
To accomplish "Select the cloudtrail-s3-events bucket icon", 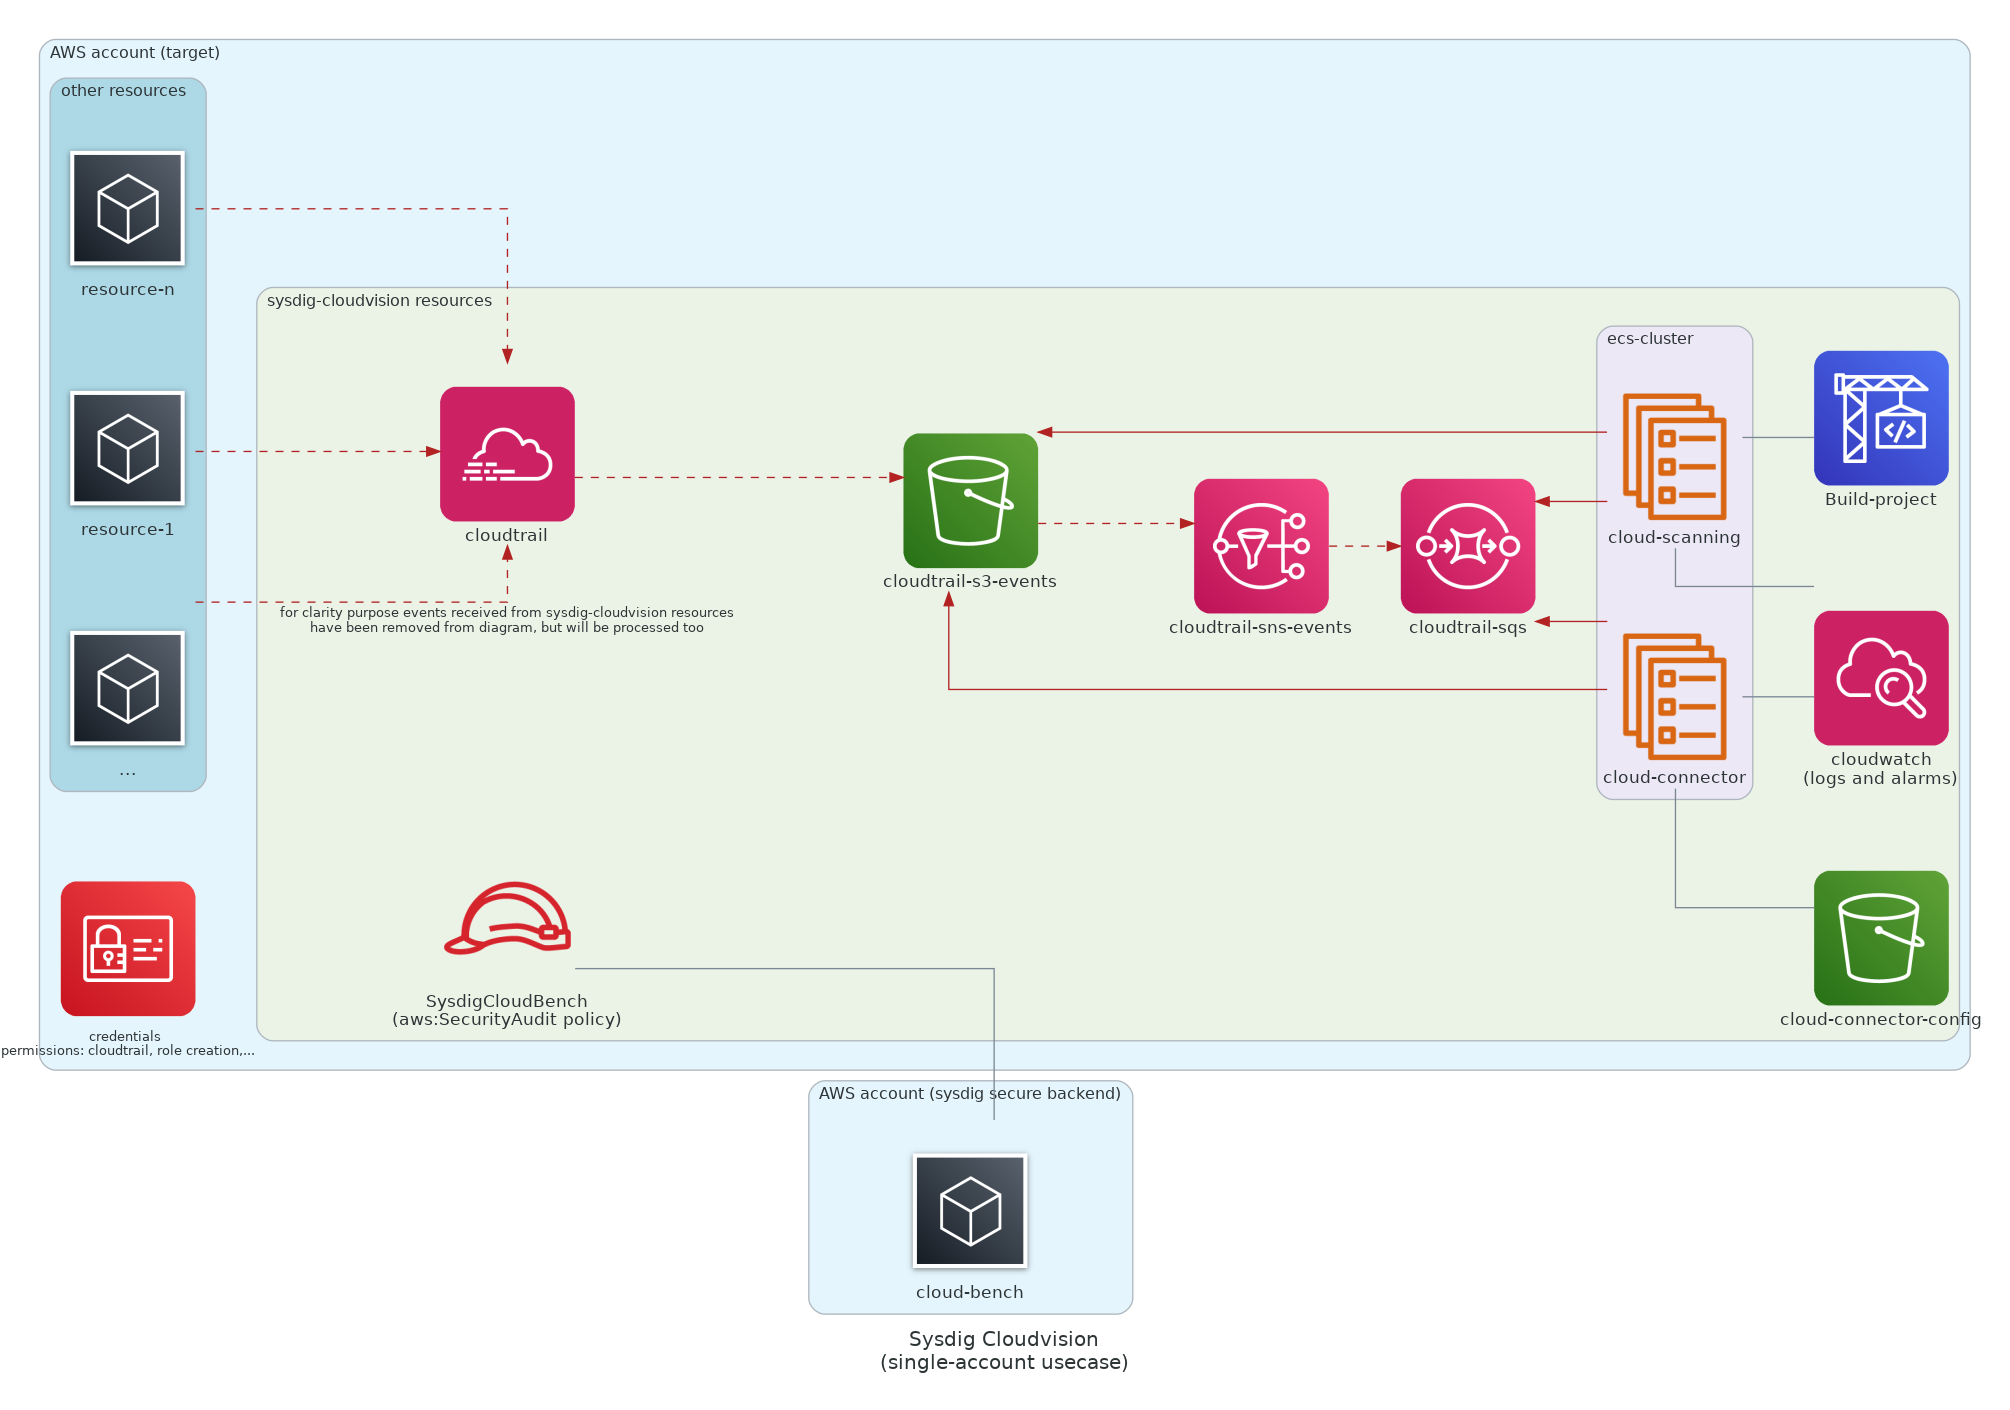I will 970,500.
